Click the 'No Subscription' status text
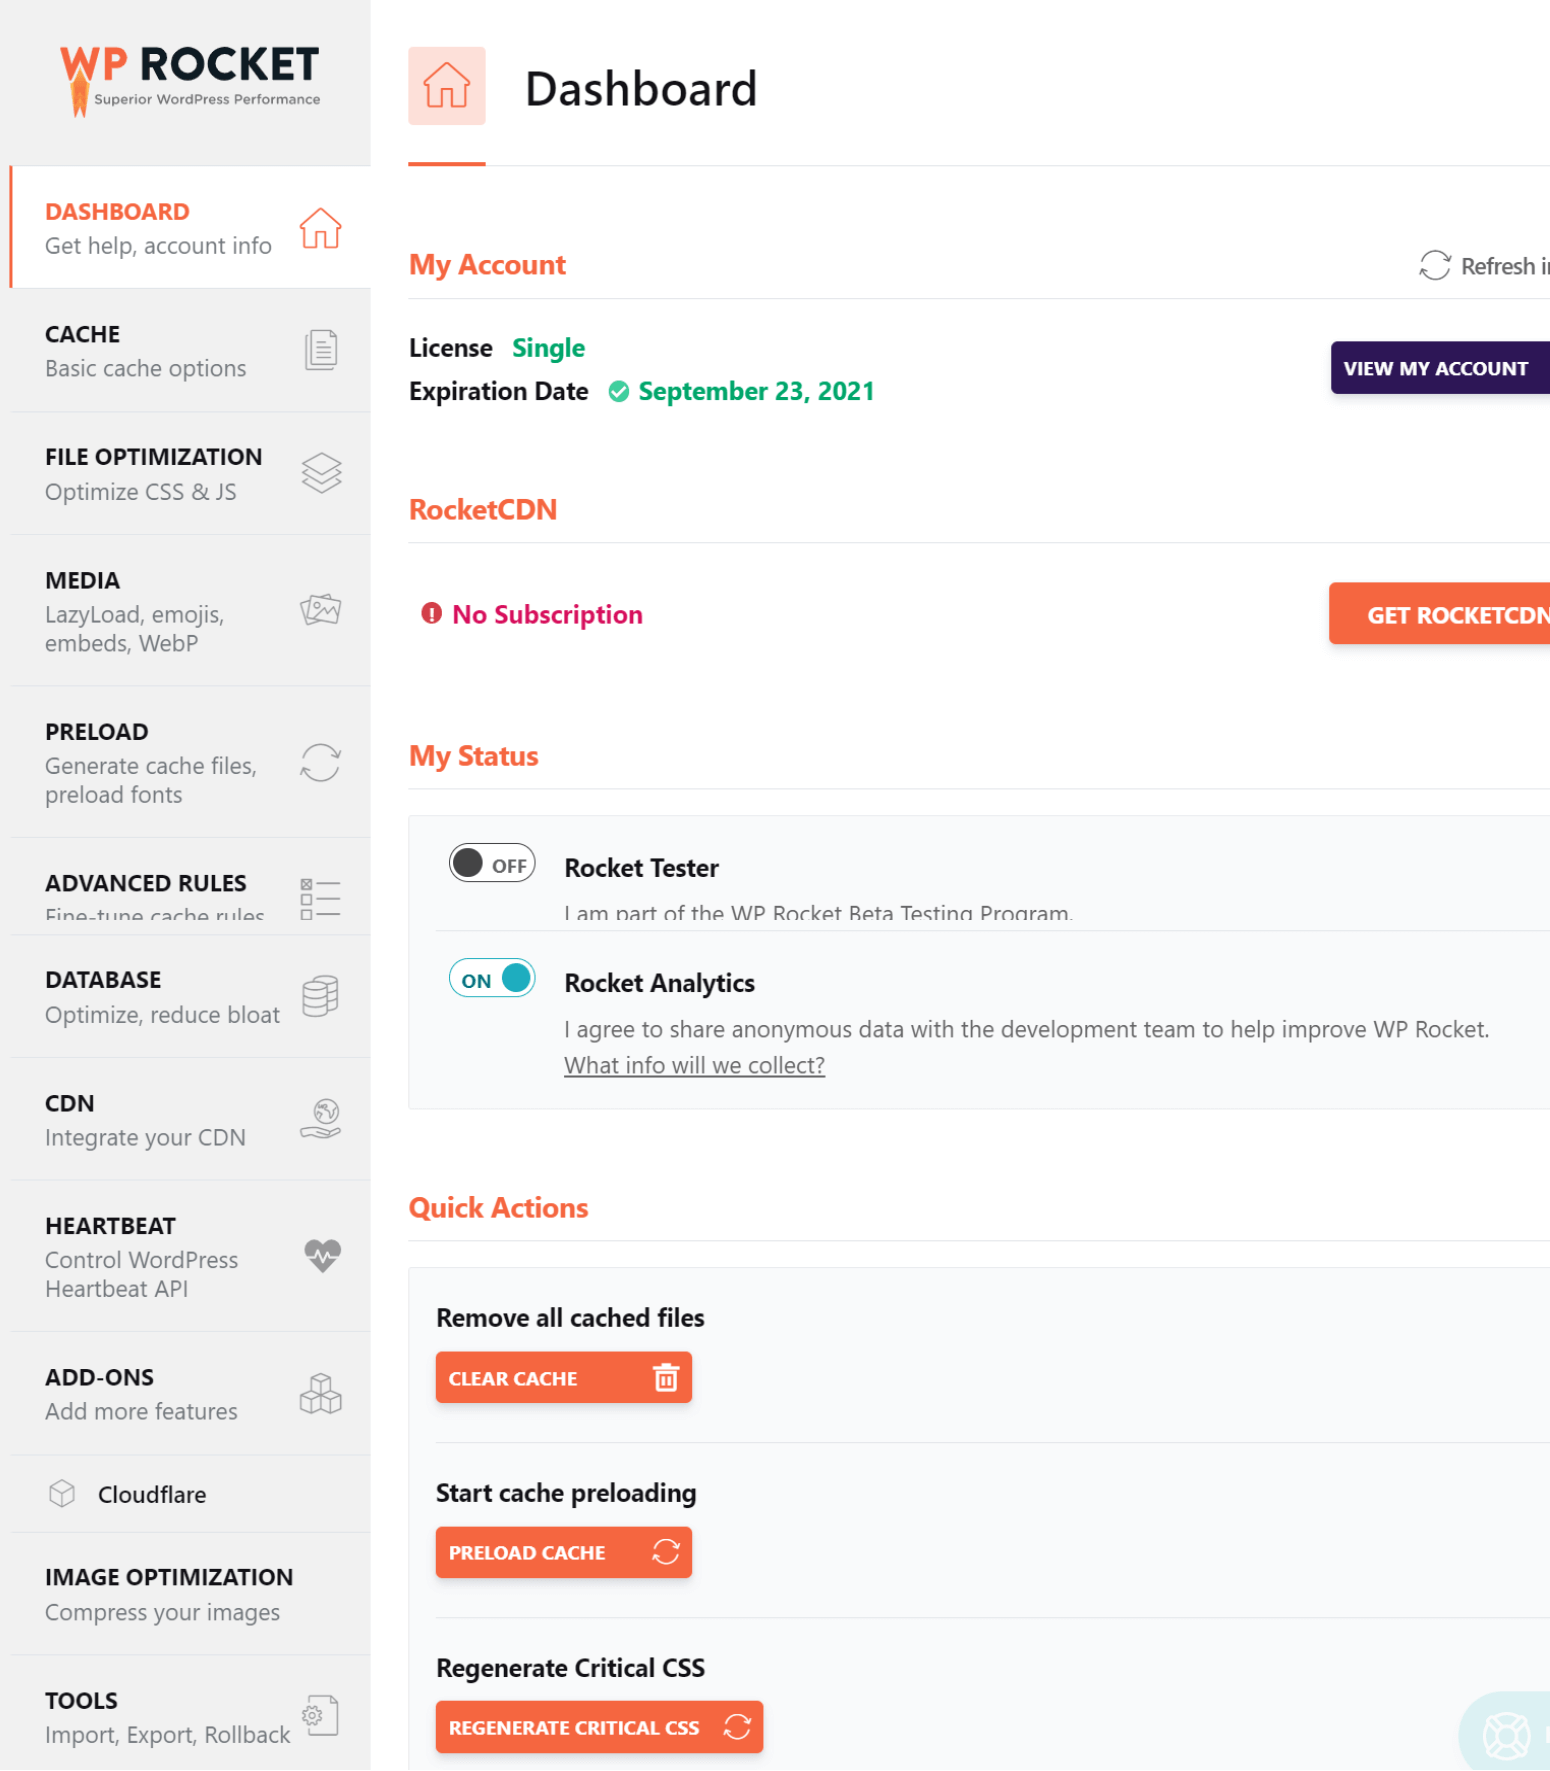Viewport: 1550px width, 1771px height. pos(547,614)
